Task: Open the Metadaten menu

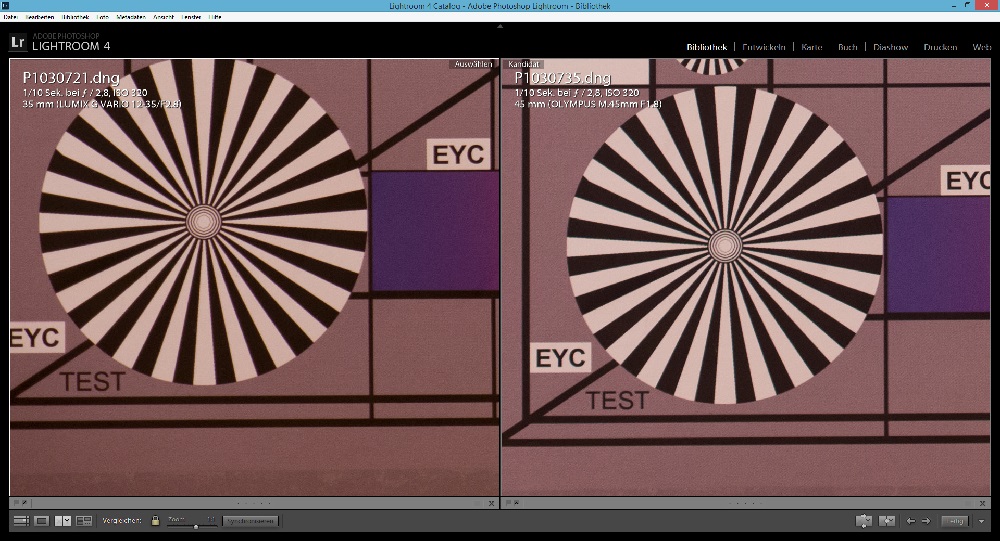Action: (131, 17)
